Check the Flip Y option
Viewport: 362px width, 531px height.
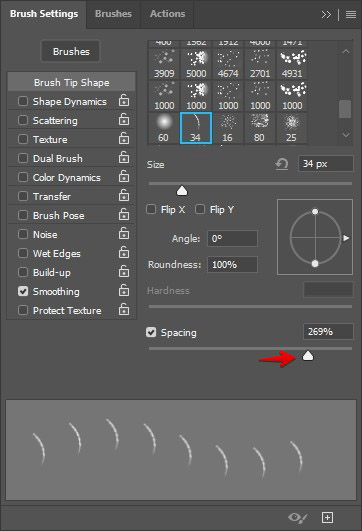click(x=200, y=209)
